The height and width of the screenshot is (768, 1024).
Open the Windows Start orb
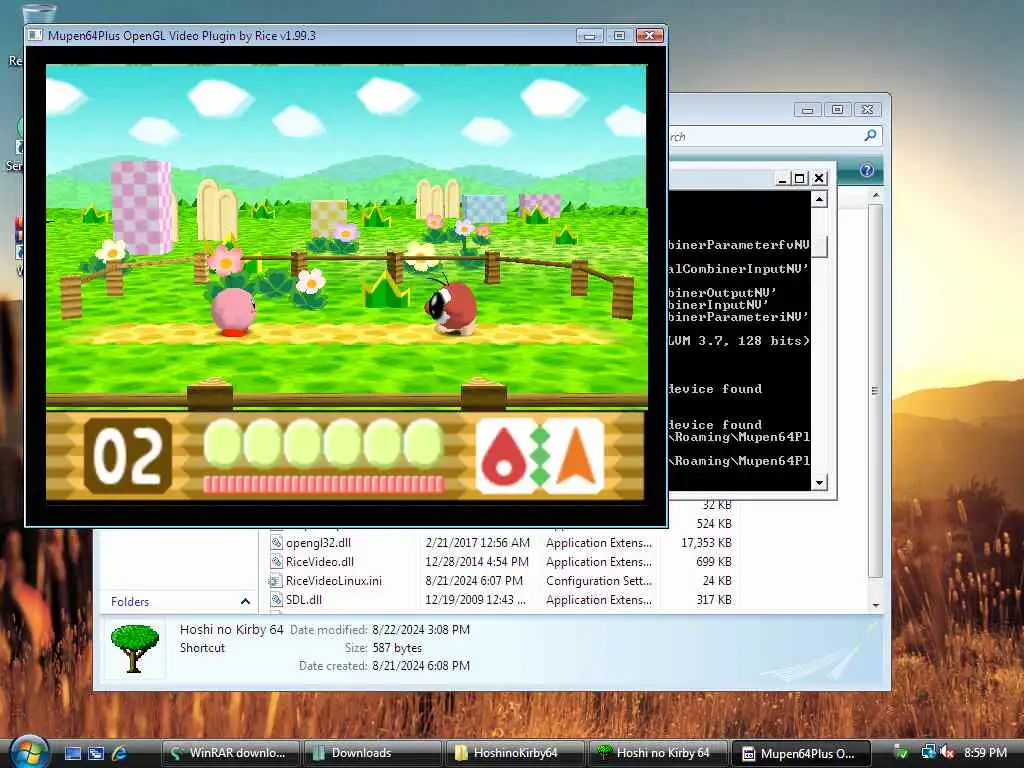click(28, 751)
